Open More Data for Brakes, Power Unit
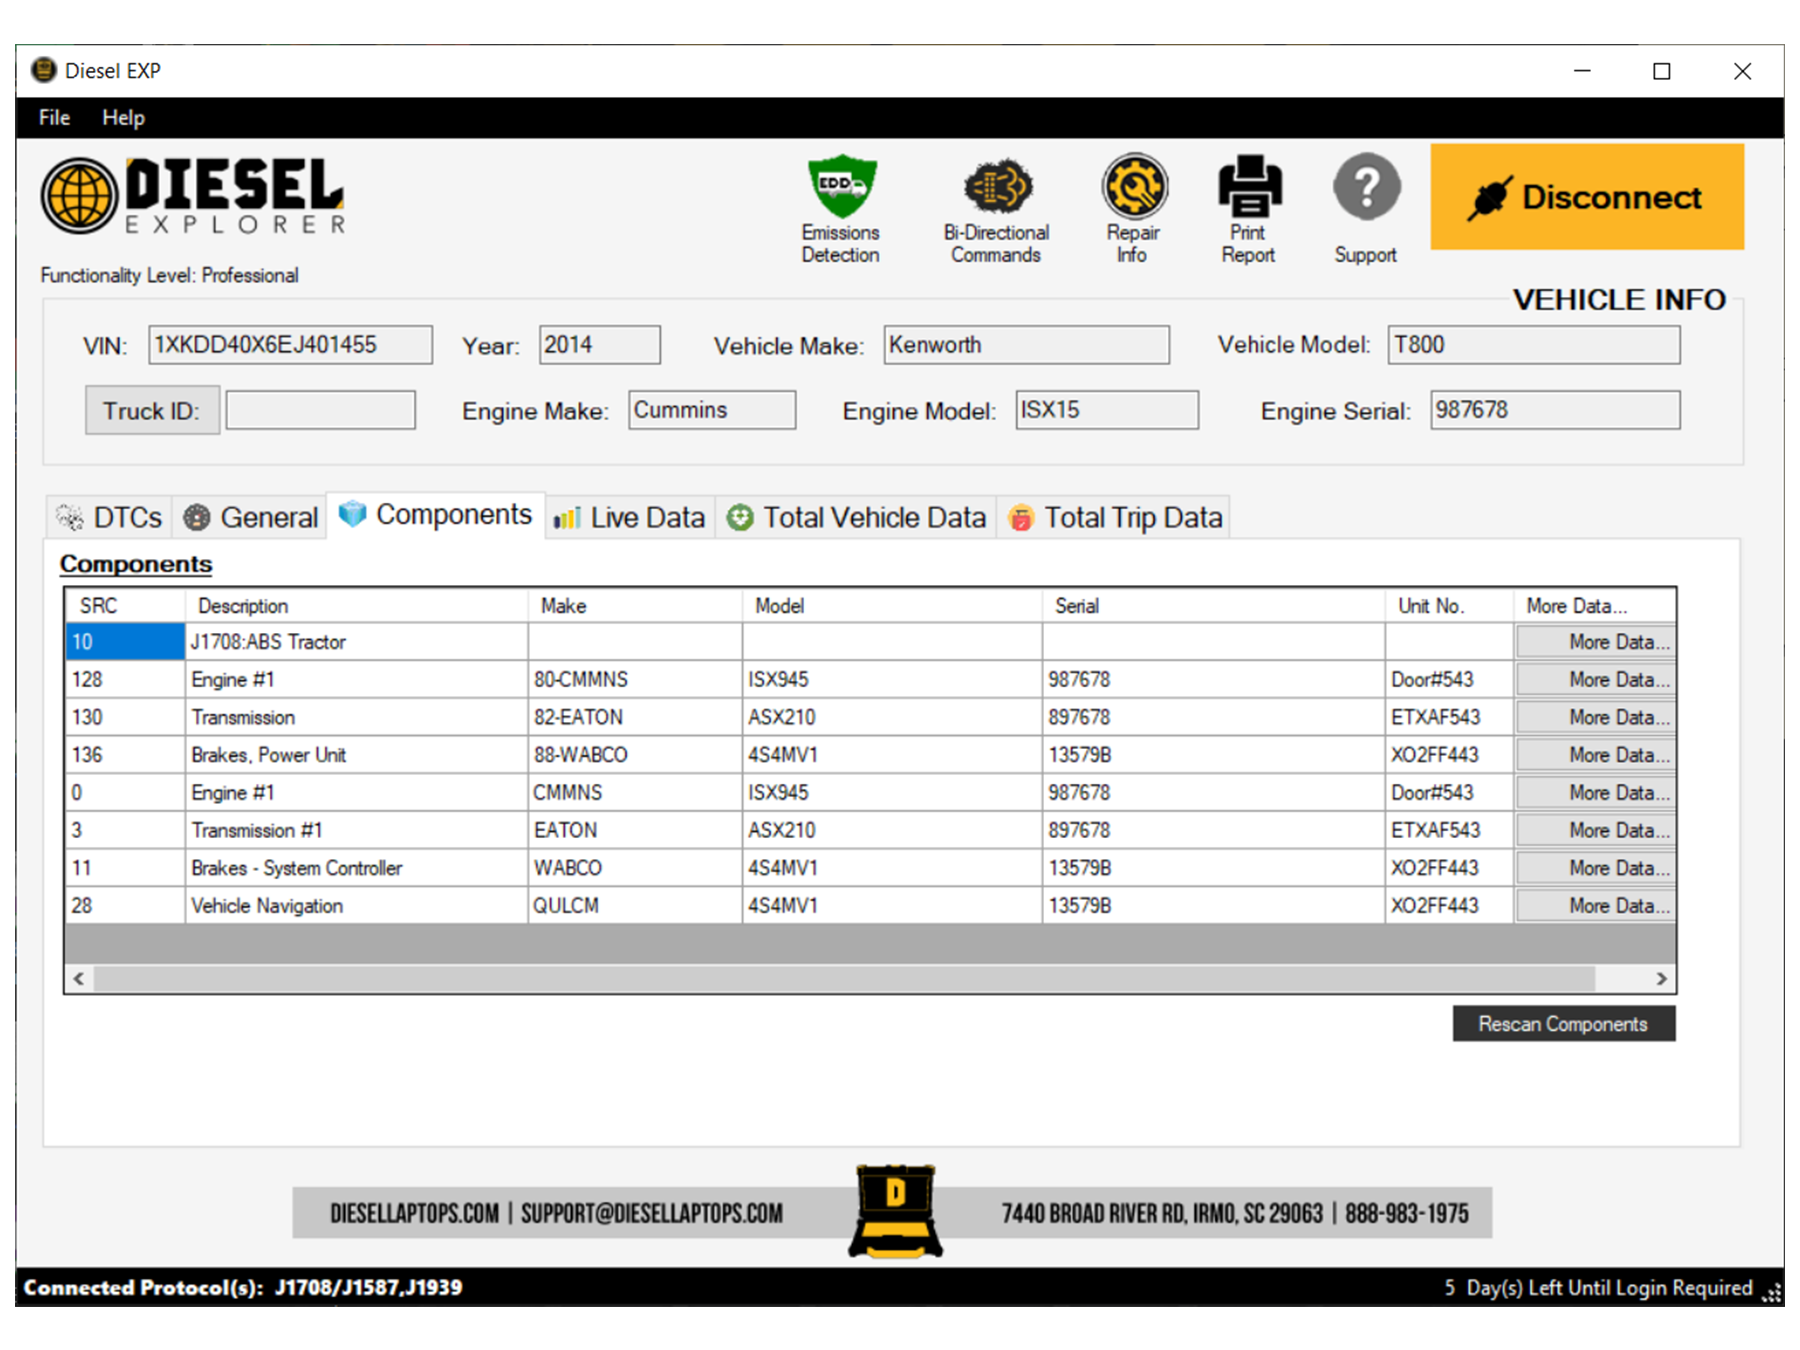 [x=1596, y=755]
